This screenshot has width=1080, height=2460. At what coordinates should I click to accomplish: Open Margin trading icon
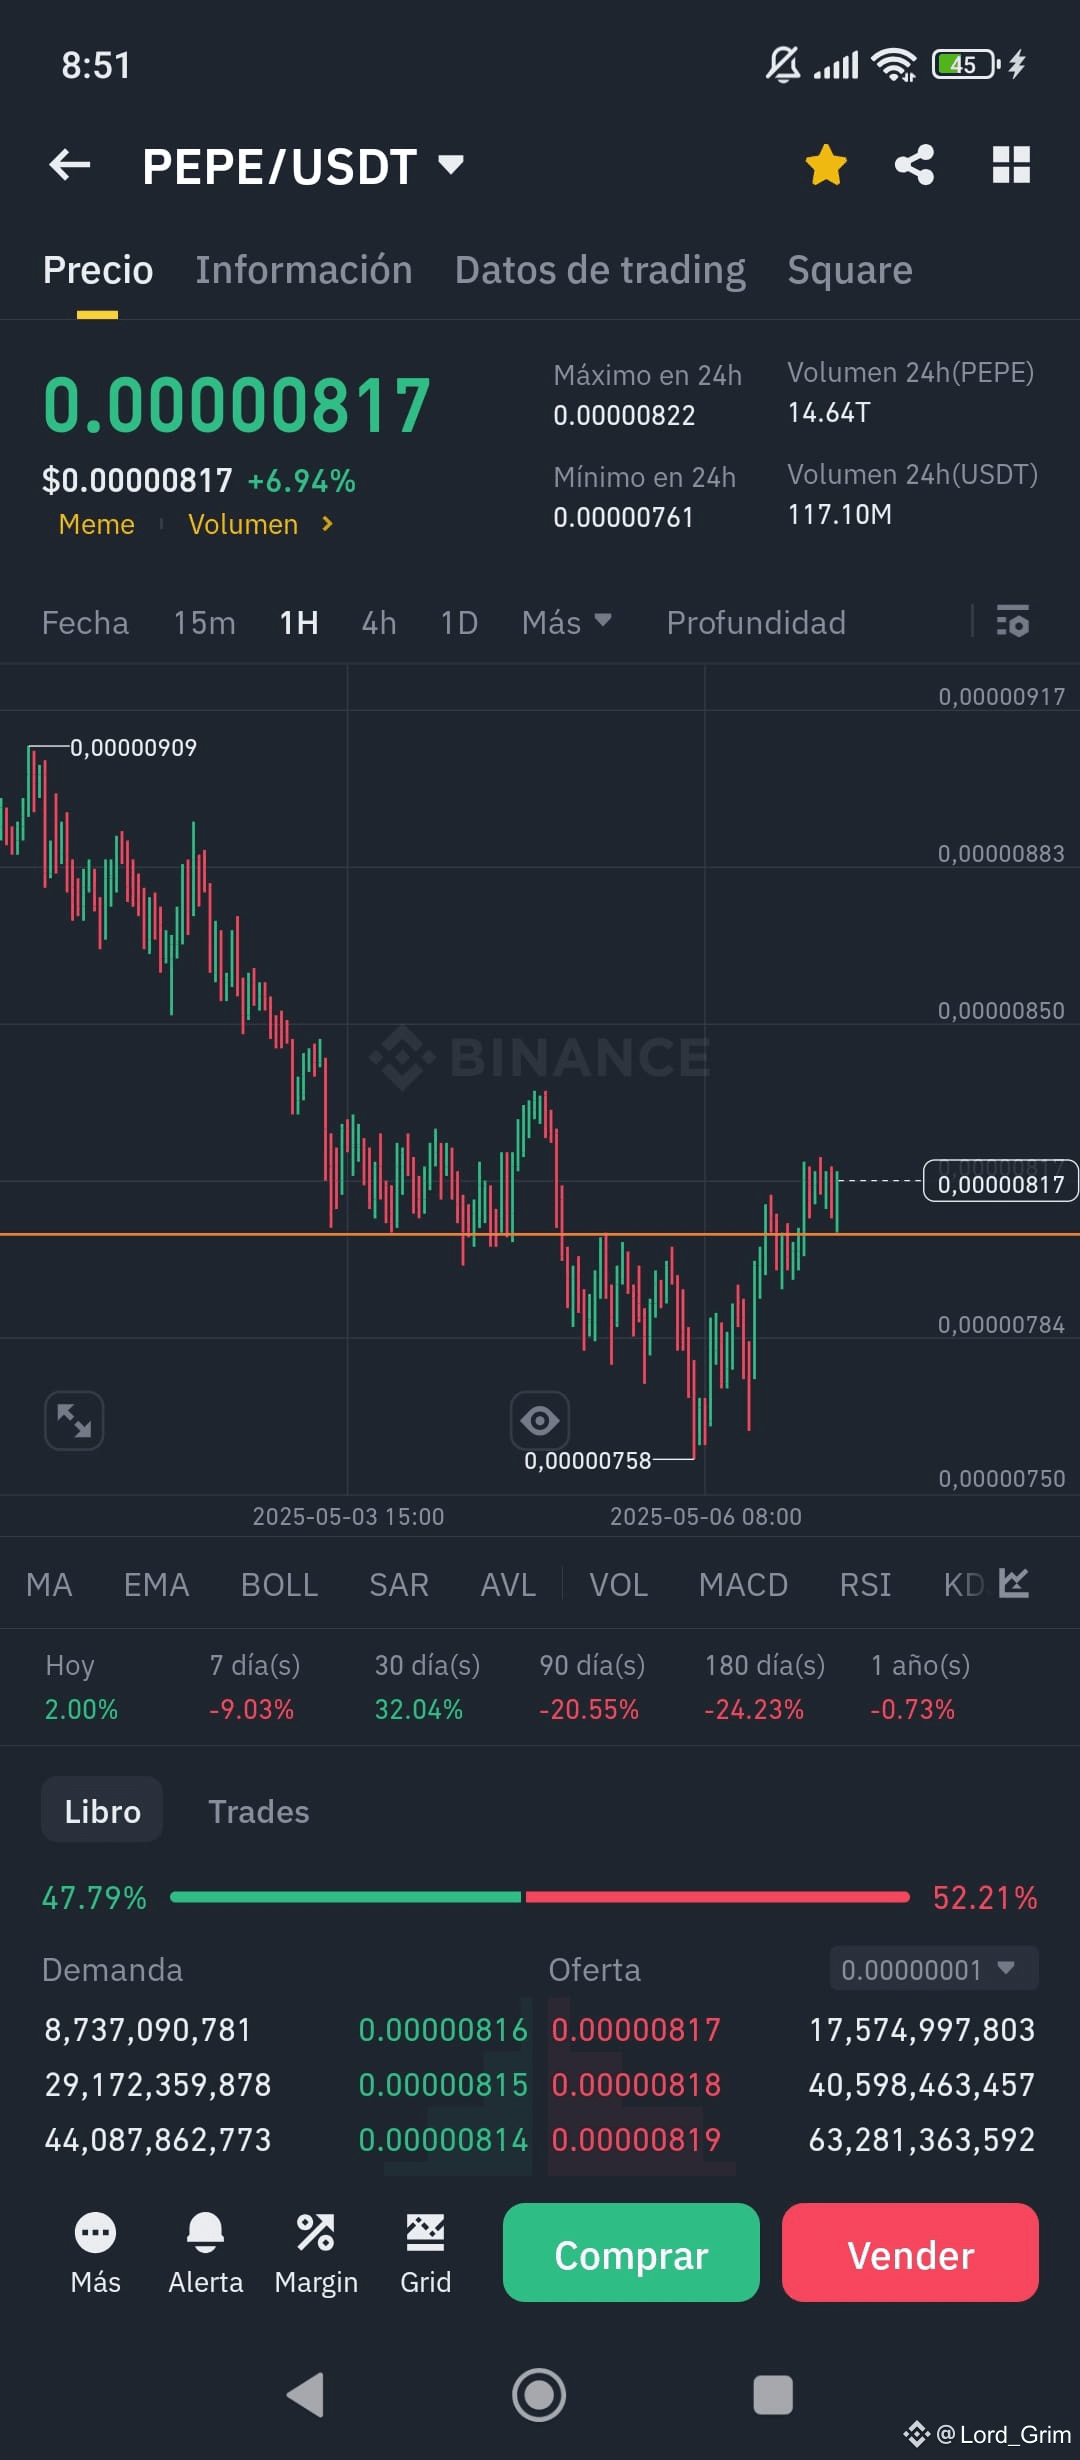coord(316,2253)
